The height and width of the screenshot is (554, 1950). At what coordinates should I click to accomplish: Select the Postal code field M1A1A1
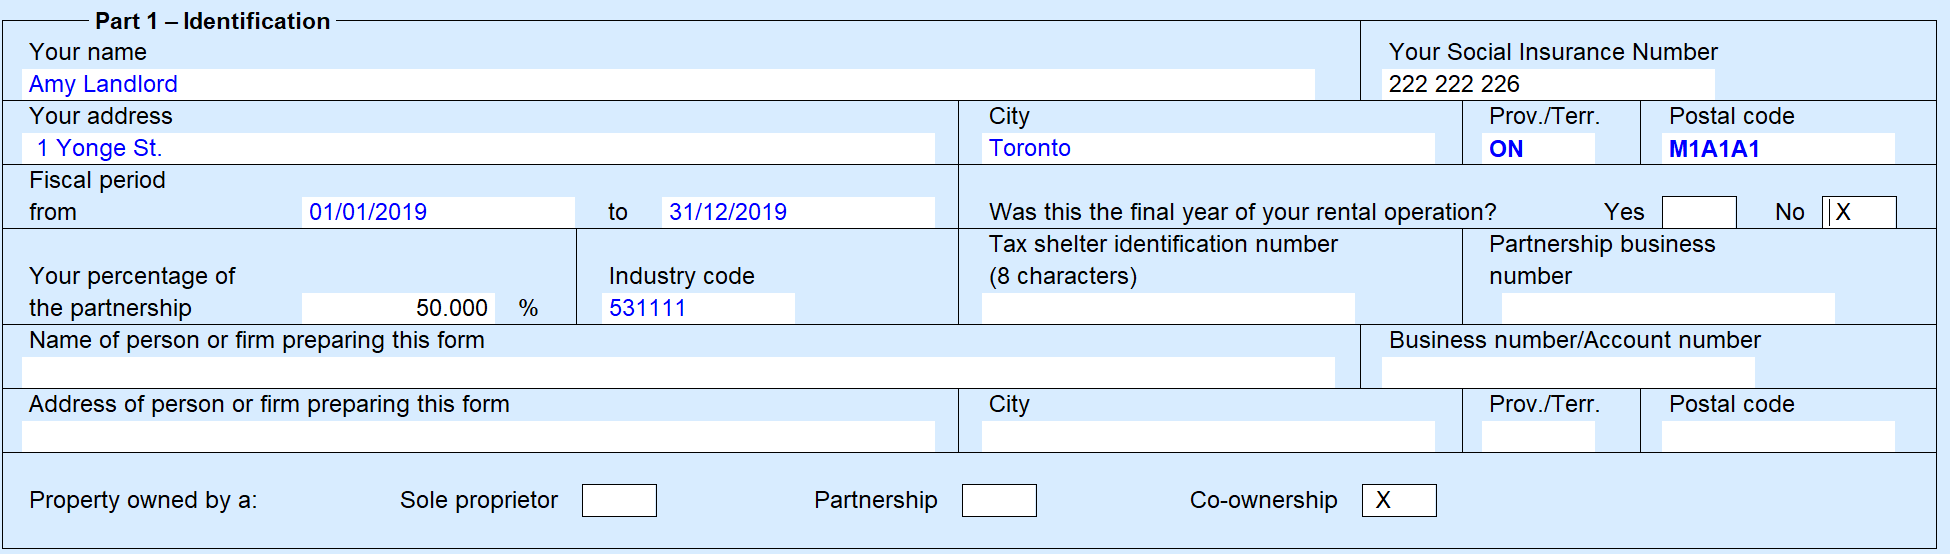point(1778,148)
